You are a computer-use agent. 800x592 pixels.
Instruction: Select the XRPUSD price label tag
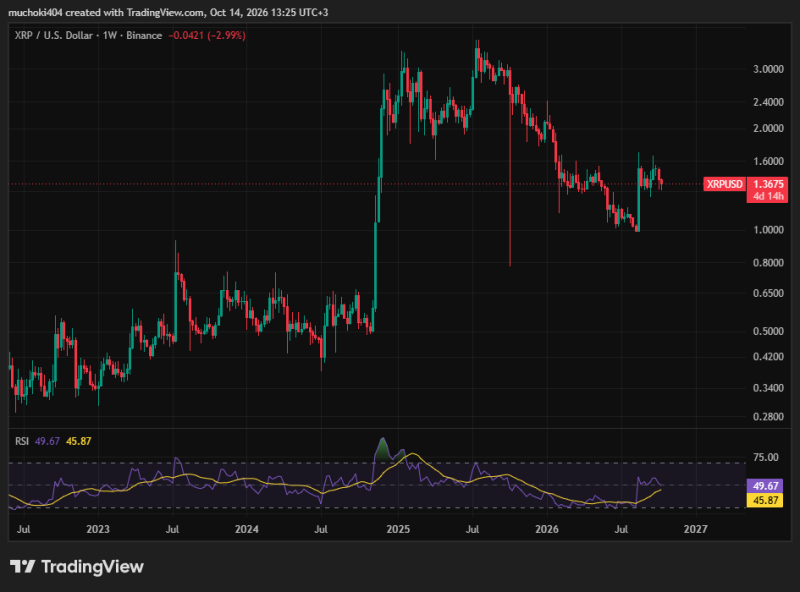tap(724, 184)
